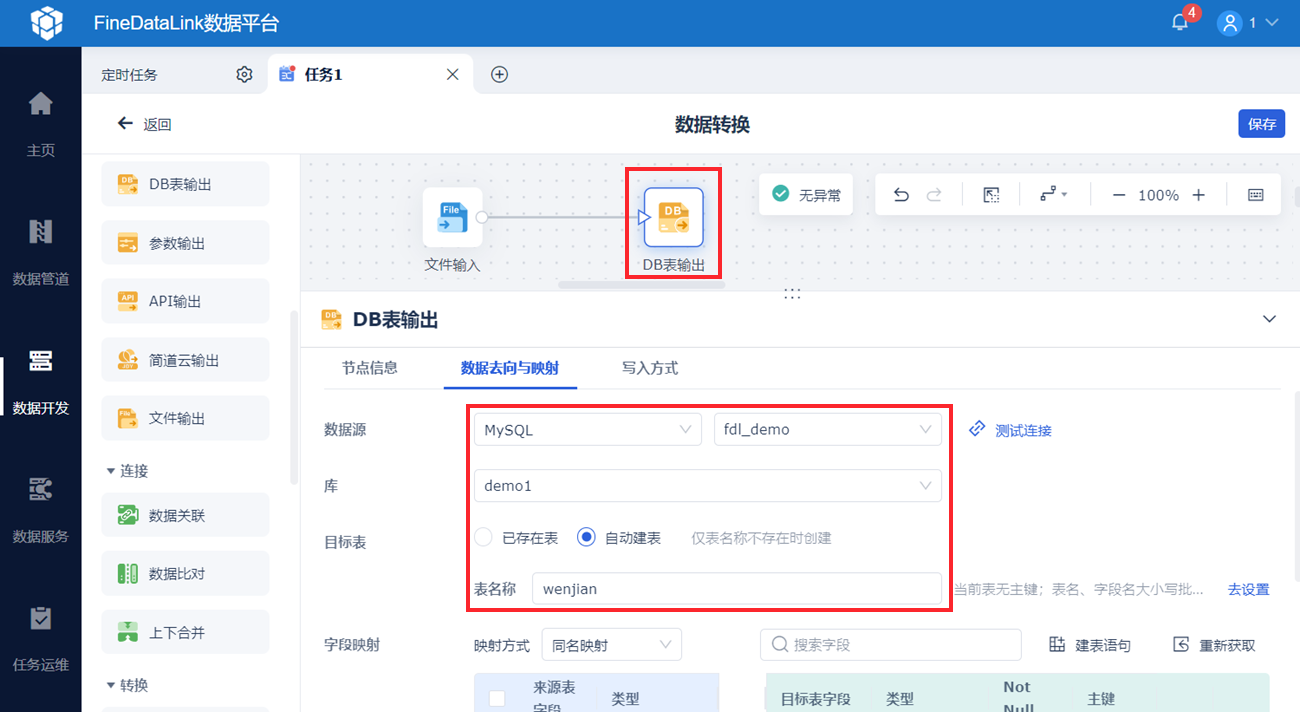
Task: Click the keyboard shortcuts icon
Action: (x=1256, y=195)
